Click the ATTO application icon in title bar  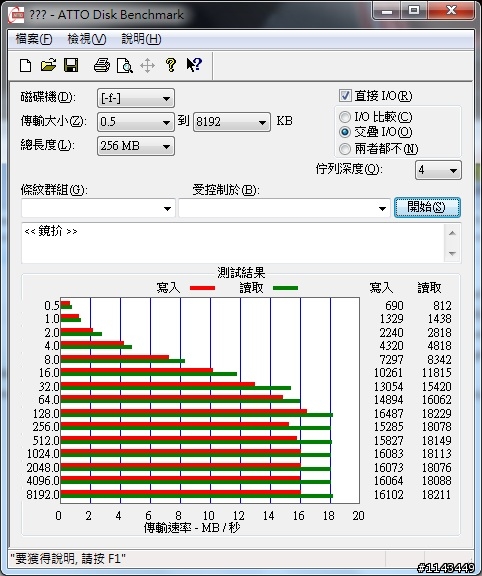click(16, 15)
